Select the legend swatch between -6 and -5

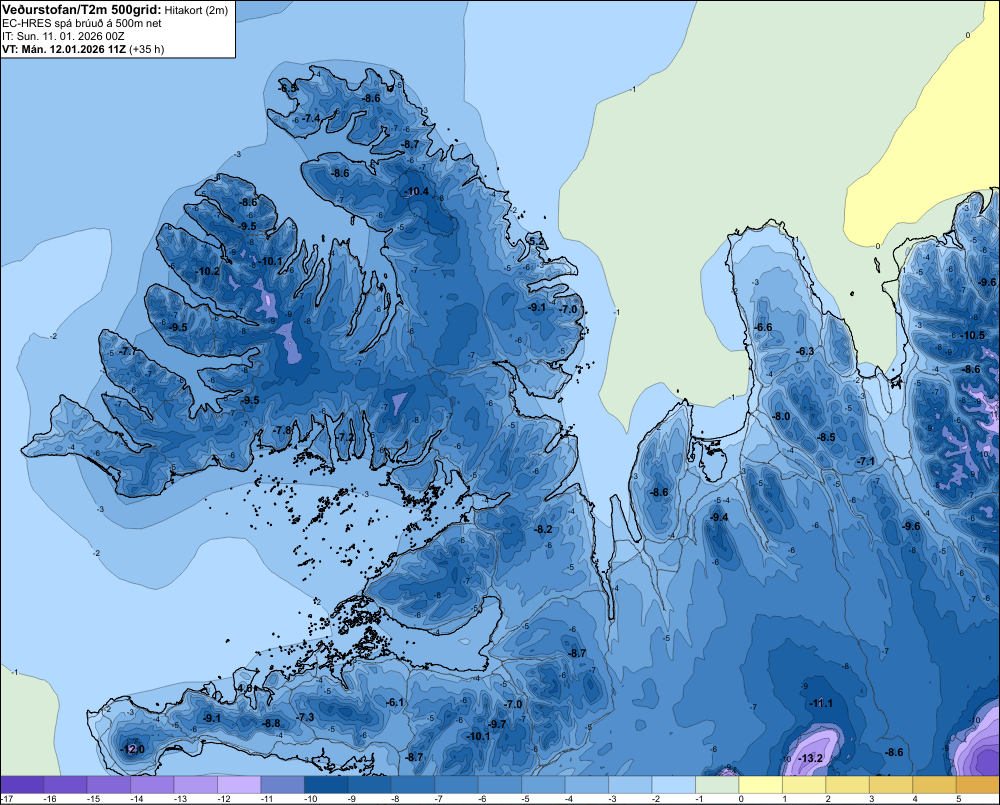tap(499, 785)
